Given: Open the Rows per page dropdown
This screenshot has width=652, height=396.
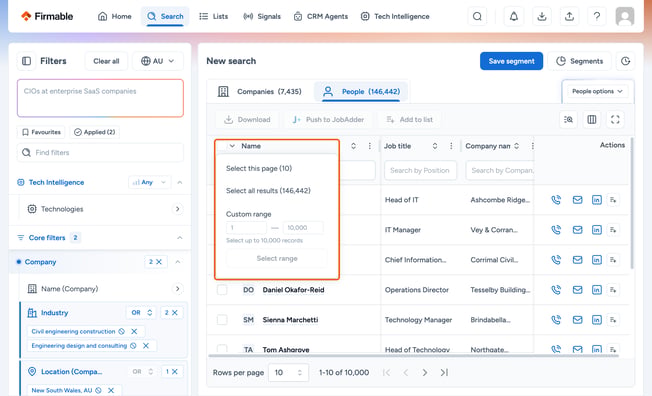Looking at the screenshot, I should coord(288,373).
